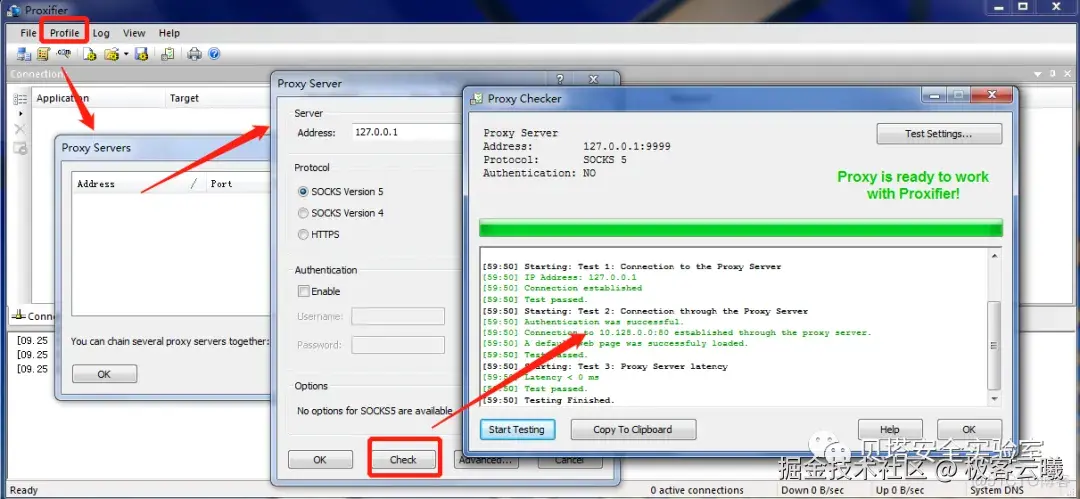The image size is (1080, 499).
Task: Open the Help menu
Action: 169,33
